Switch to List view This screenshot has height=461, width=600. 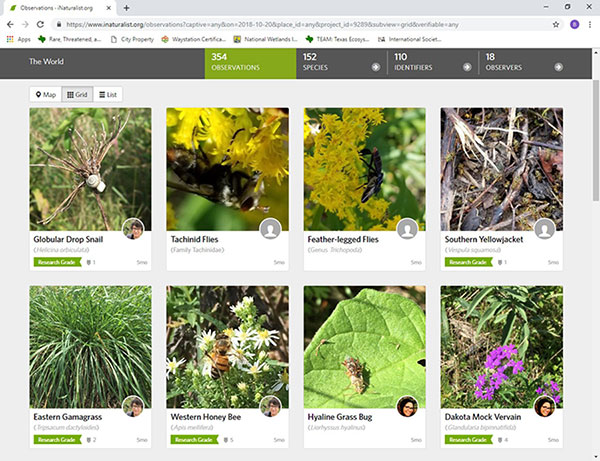tap(109, 94)
